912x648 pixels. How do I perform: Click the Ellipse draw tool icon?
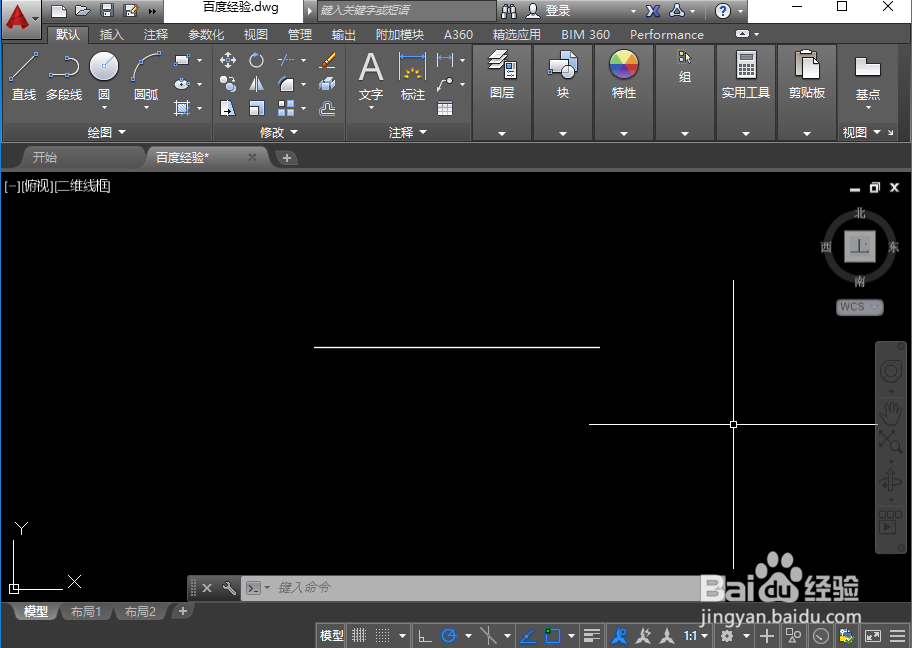(x=182, y=84)
